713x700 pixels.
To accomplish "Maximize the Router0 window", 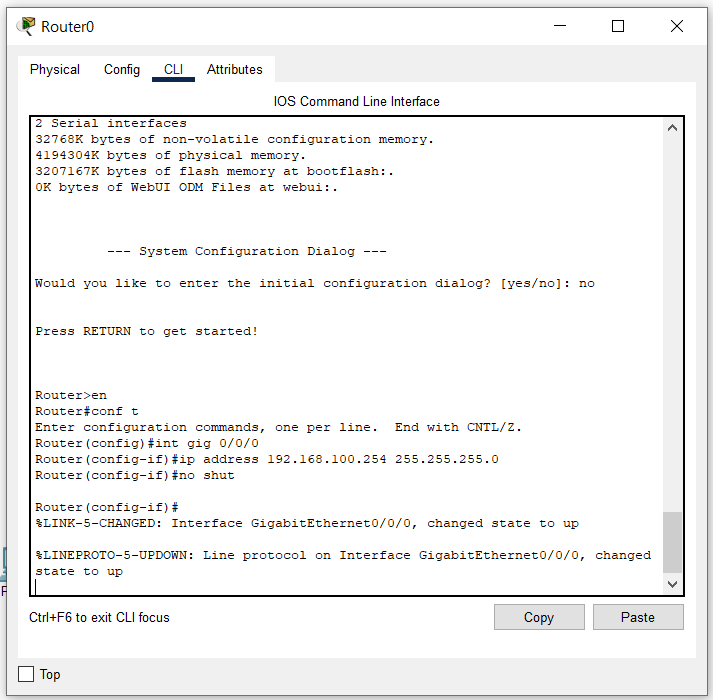I will (x=618, y=26).
